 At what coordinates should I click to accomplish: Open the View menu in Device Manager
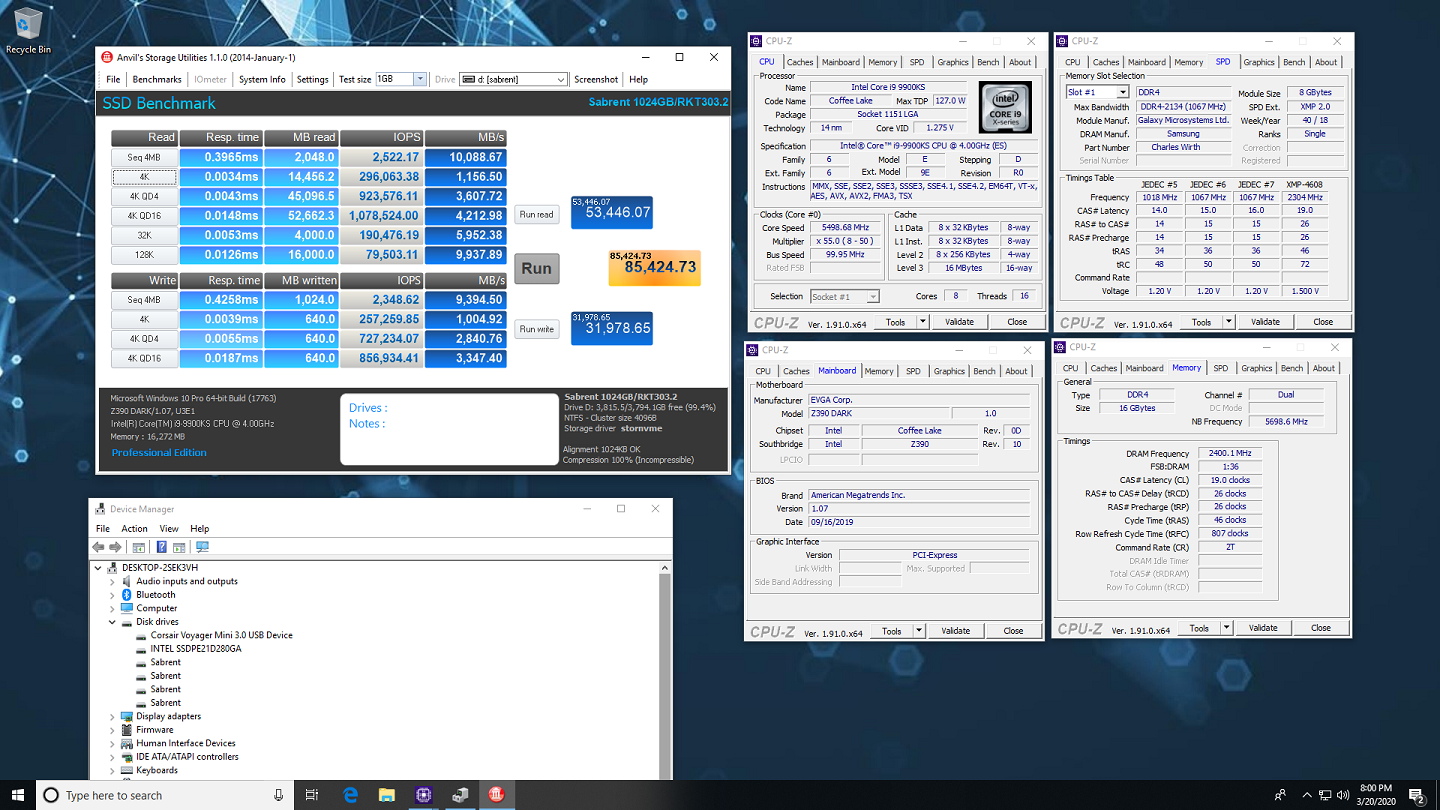pos(169,528)
